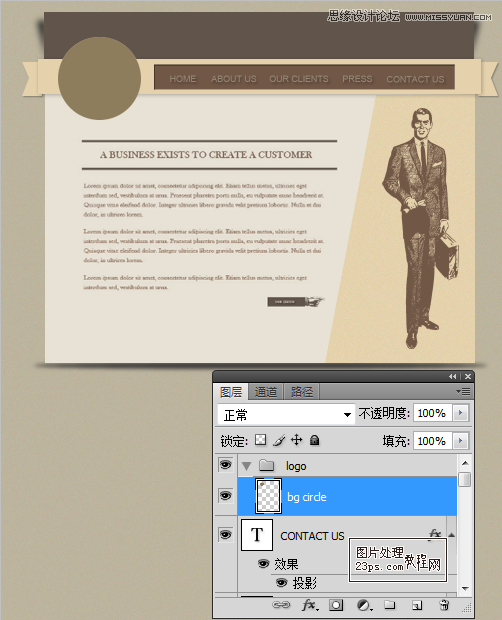Viewport: 502px width, 620px height.
Task: Click the fx icon on CONTACT US layer
Action: [435, 534]
